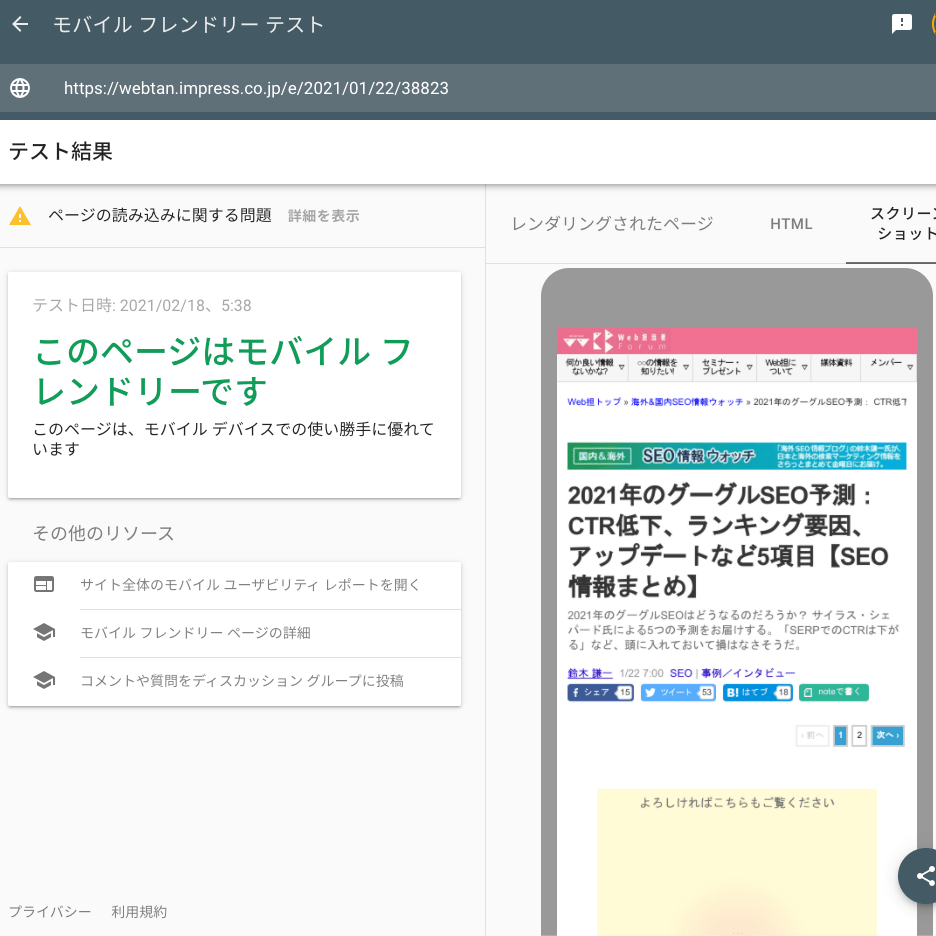Select the レンダリングされたページ tab
936x936 pixels.
[612, 224]
